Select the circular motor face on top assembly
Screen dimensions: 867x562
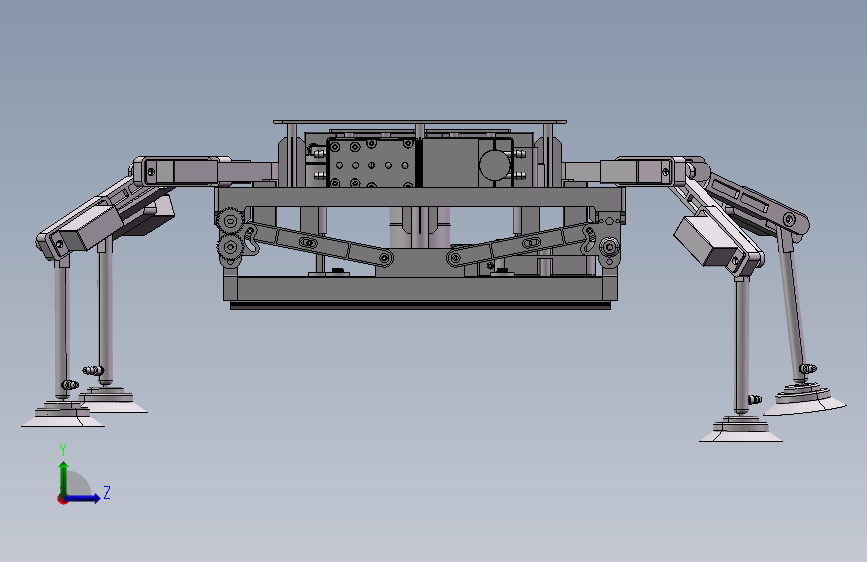pos(497,164)
